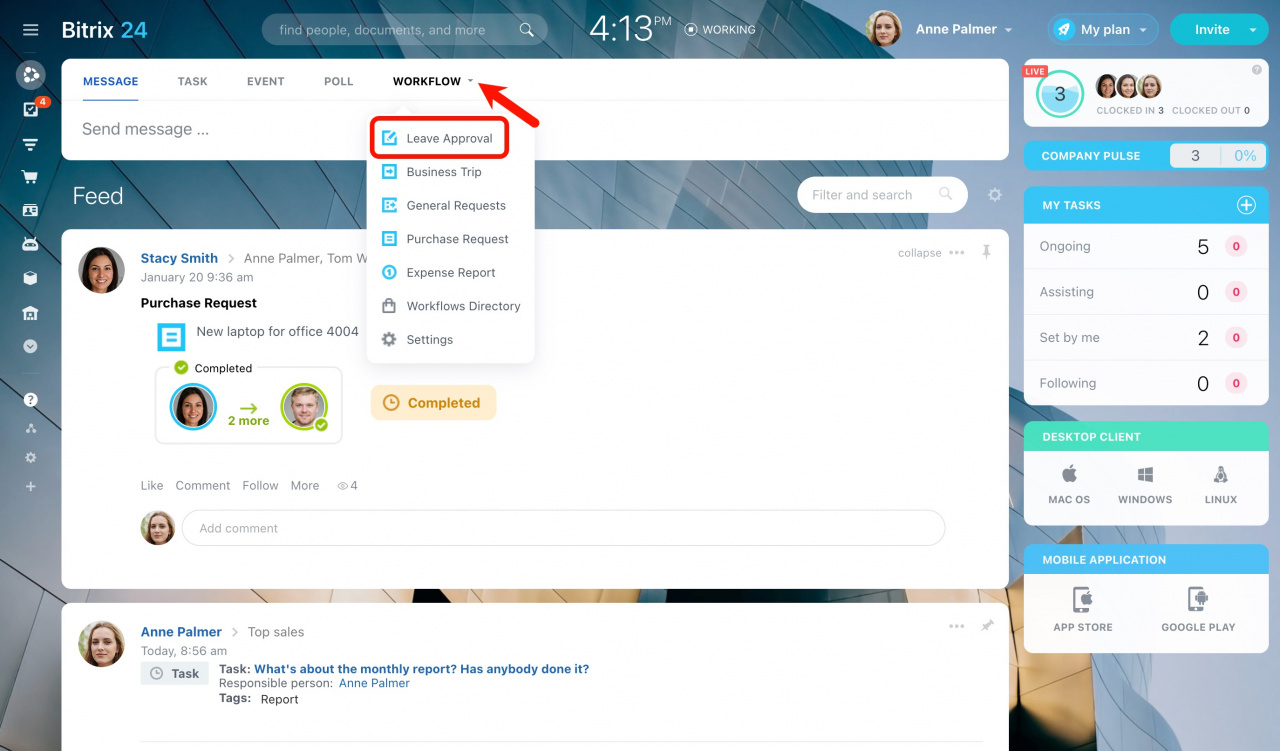Click the Send message field

535,129
